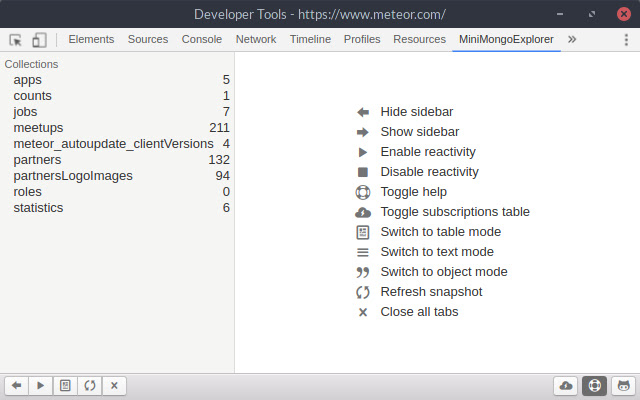
Task: Minimize the Developer Tools window
Action: 560,14
